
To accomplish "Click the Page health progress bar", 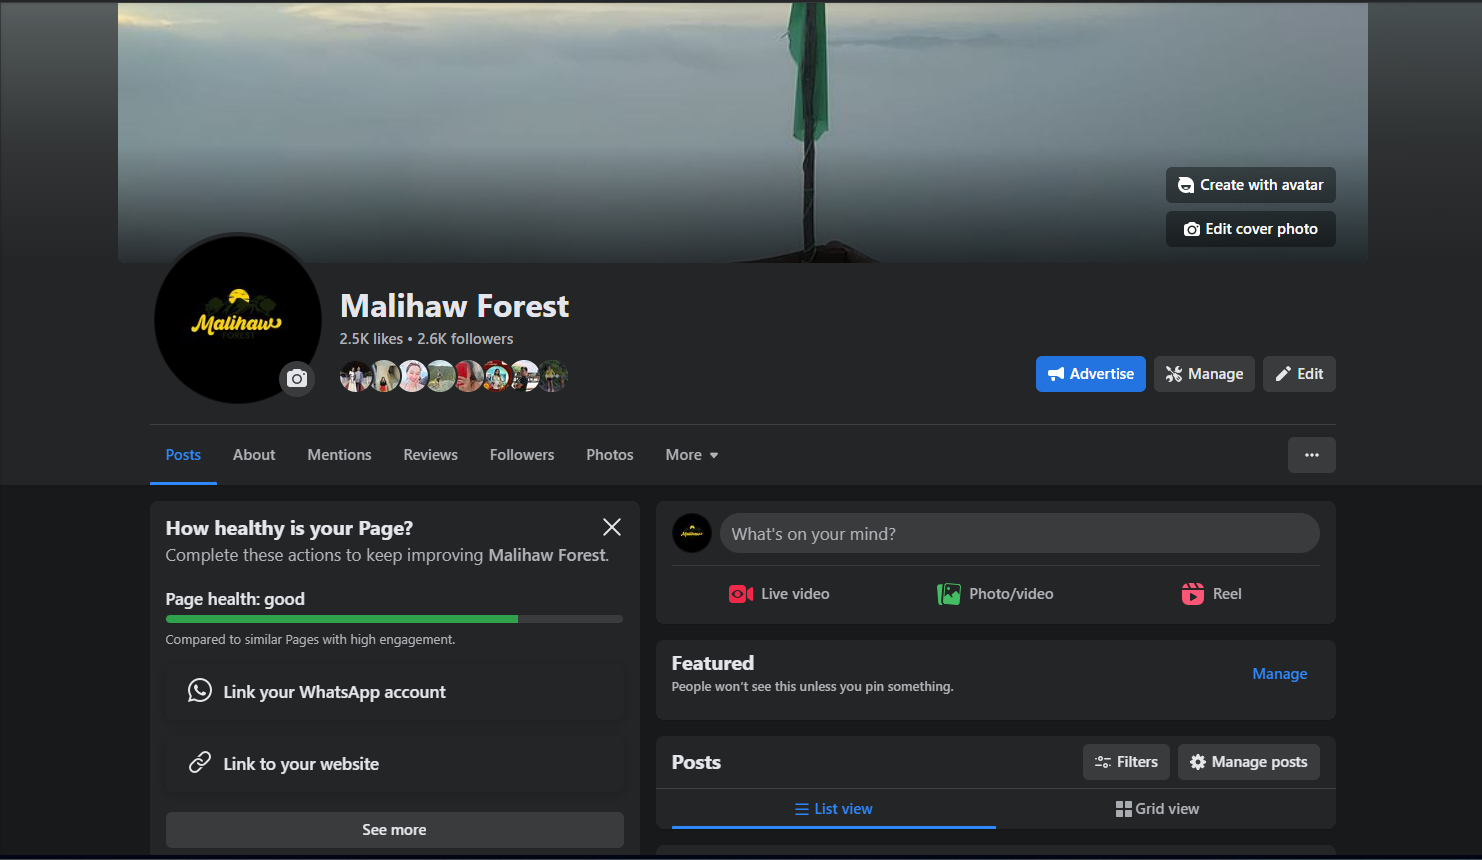I will pos(394,619).
